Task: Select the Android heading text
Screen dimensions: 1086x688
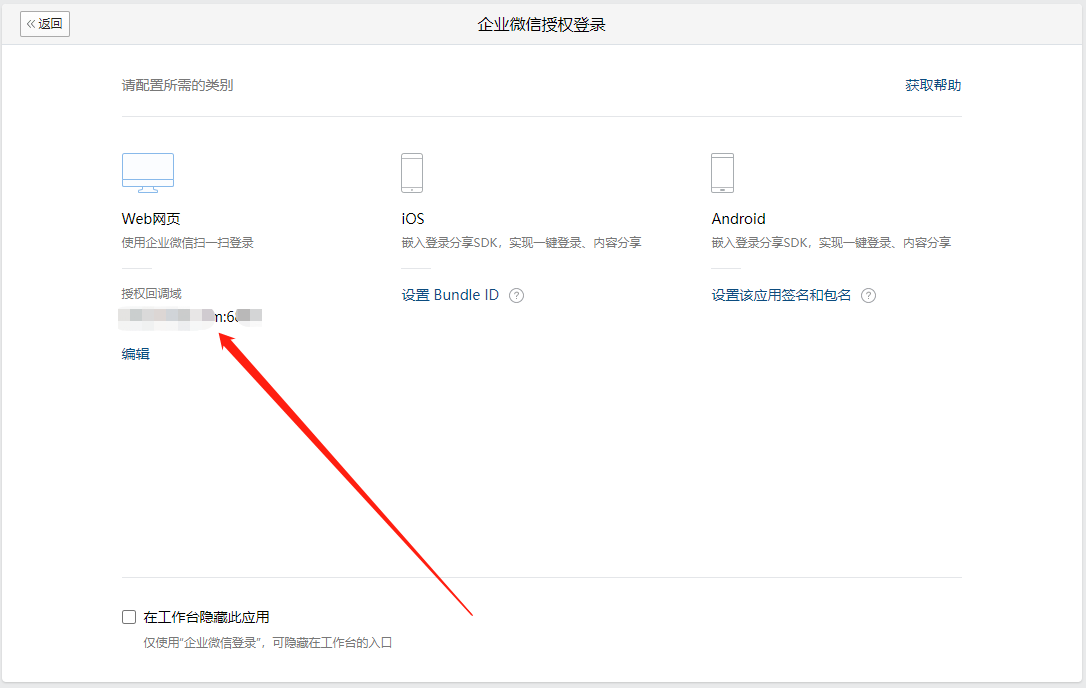Action: (x=738, y=219)
